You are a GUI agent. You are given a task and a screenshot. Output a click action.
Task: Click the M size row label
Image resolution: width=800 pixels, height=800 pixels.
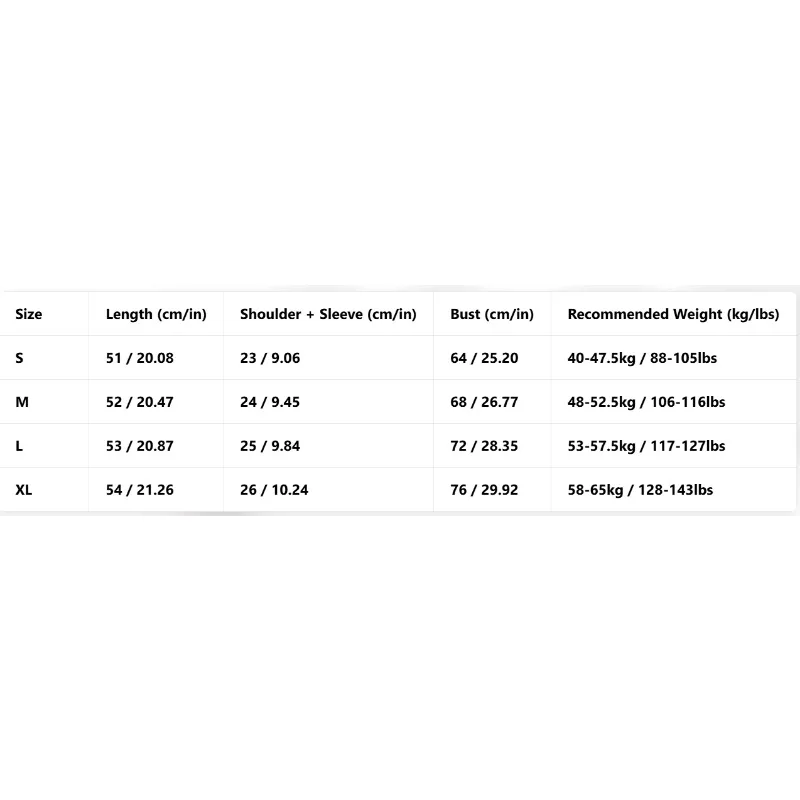point(22,402)
